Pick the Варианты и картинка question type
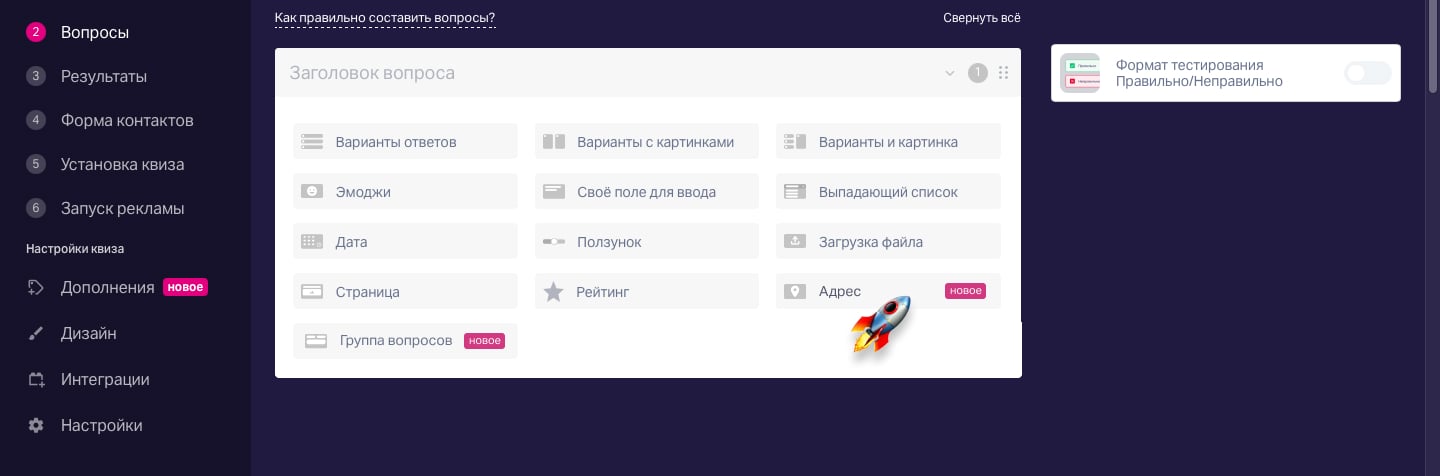Image resolution: width=1440 pixels, height=476 pixels. (x=888, y=141)
